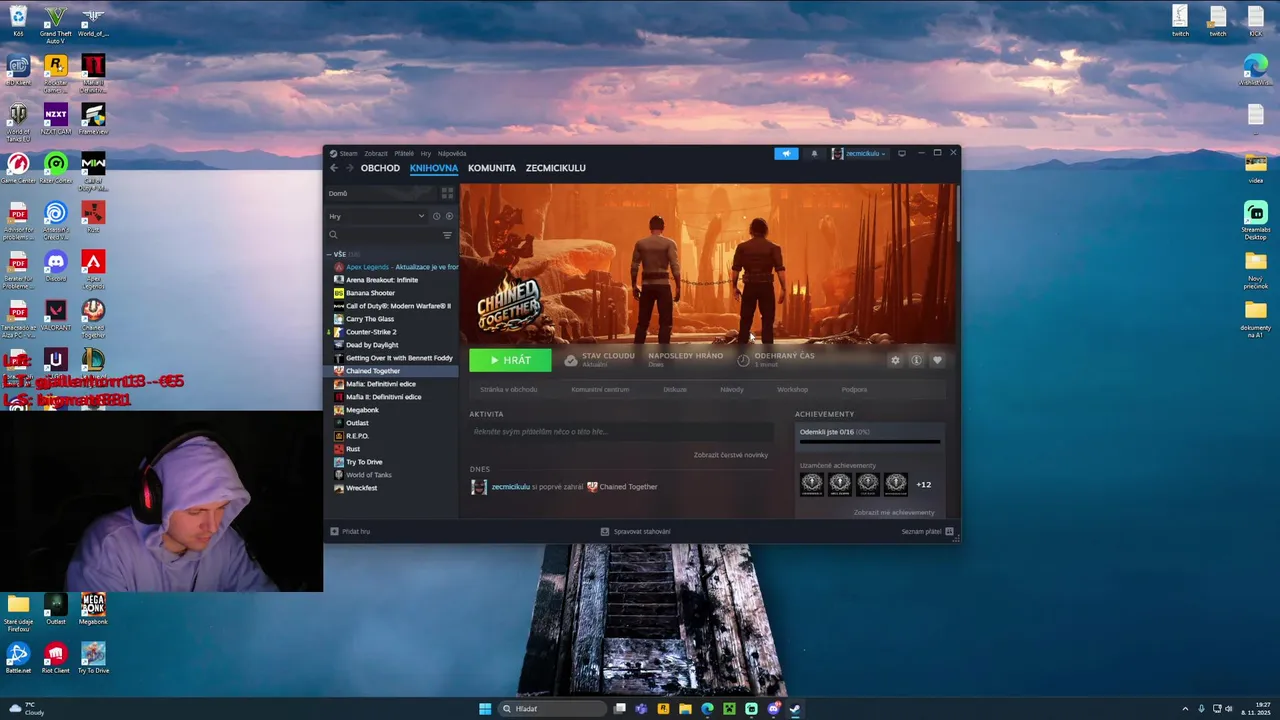Open Diskuze link
Viewport: 1280px width, 720px height.
tap(675, 389)
